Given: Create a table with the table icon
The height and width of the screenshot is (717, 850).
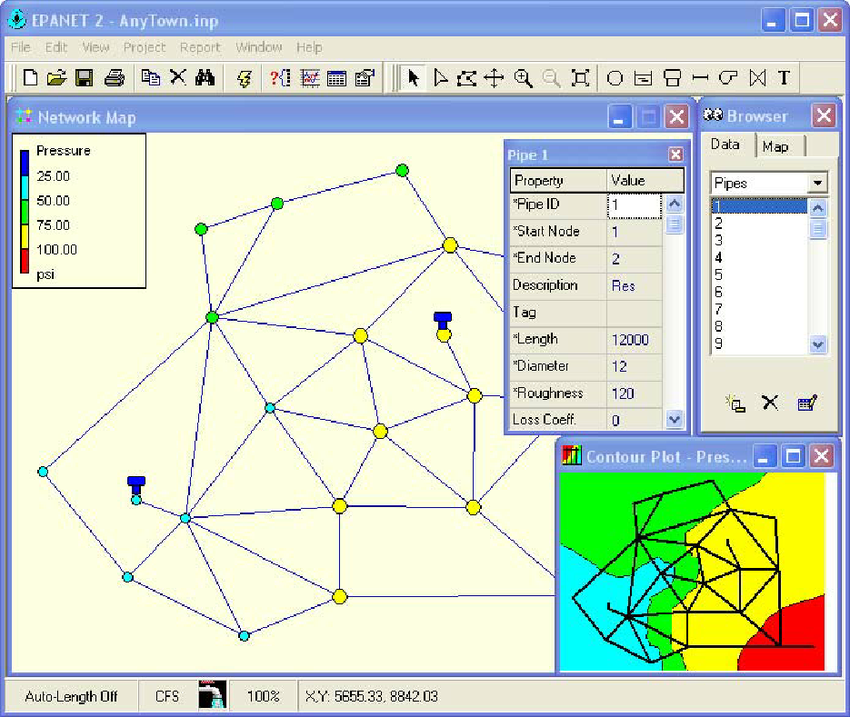Looking at the screenshot, I should pyautogui.click(x=337, y=79).
